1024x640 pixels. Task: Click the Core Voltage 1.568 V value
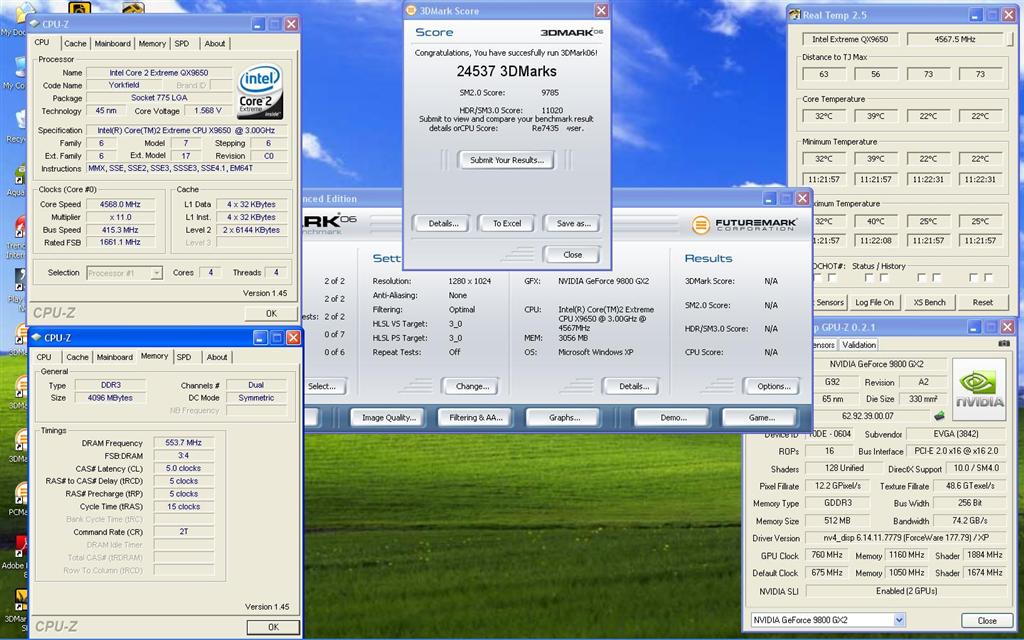point(208,111)
